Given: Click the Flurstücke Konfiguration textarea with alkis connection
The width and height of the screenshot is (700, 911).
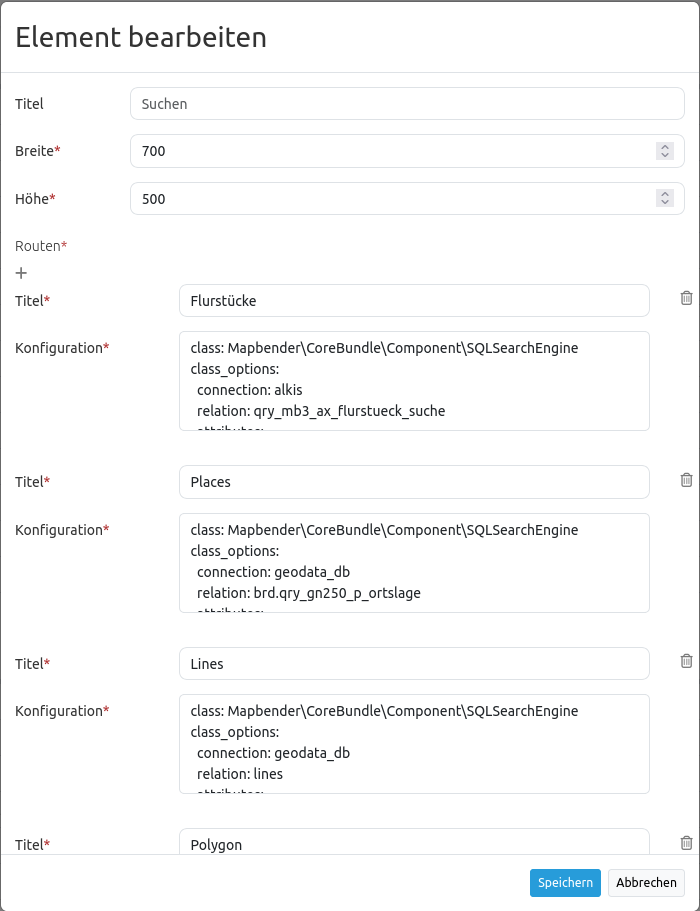Looking at the screenshot, I should click(414, 381).
